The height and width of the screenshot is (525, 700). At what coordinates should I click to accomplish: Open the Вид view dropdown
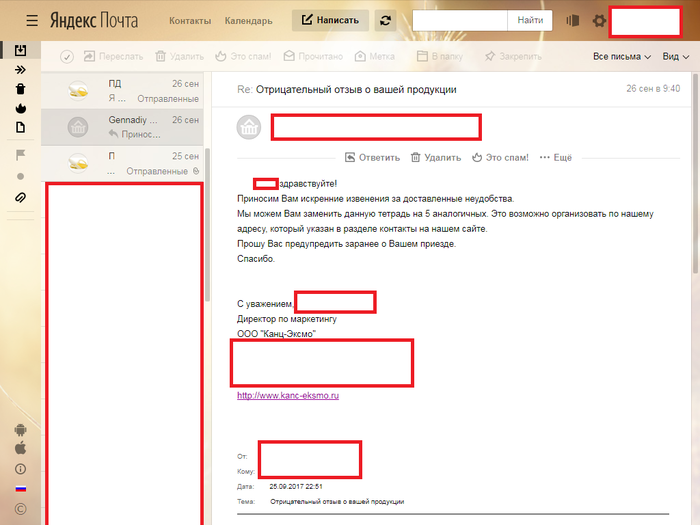coord(675,57)
